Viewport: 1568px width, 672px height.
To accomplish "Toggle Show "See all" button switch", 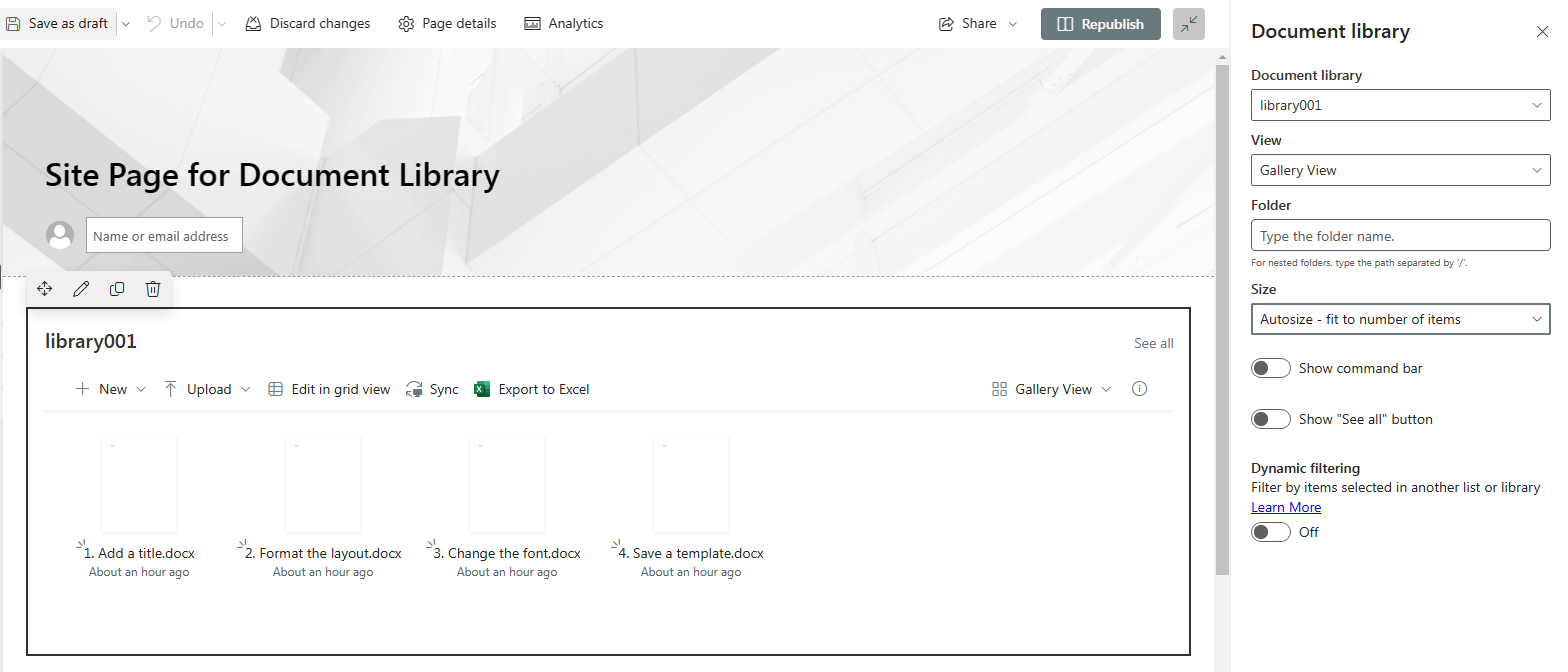I will pos(1270,419).
